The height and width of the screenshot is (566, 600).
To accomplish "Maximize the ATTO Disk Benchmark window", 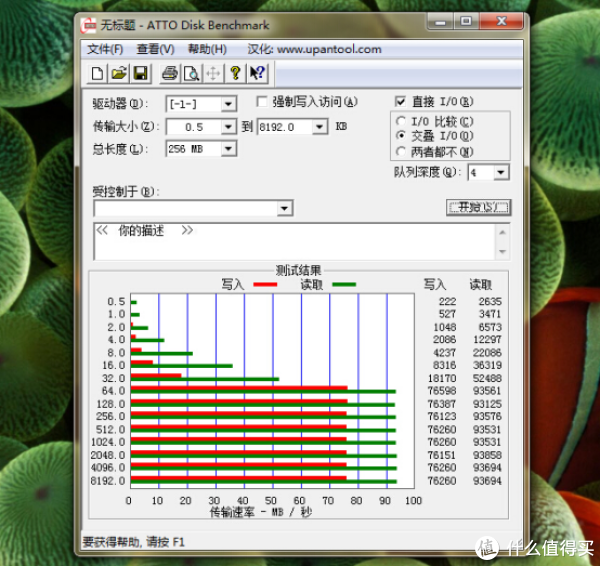I will (x=466, y=21).
